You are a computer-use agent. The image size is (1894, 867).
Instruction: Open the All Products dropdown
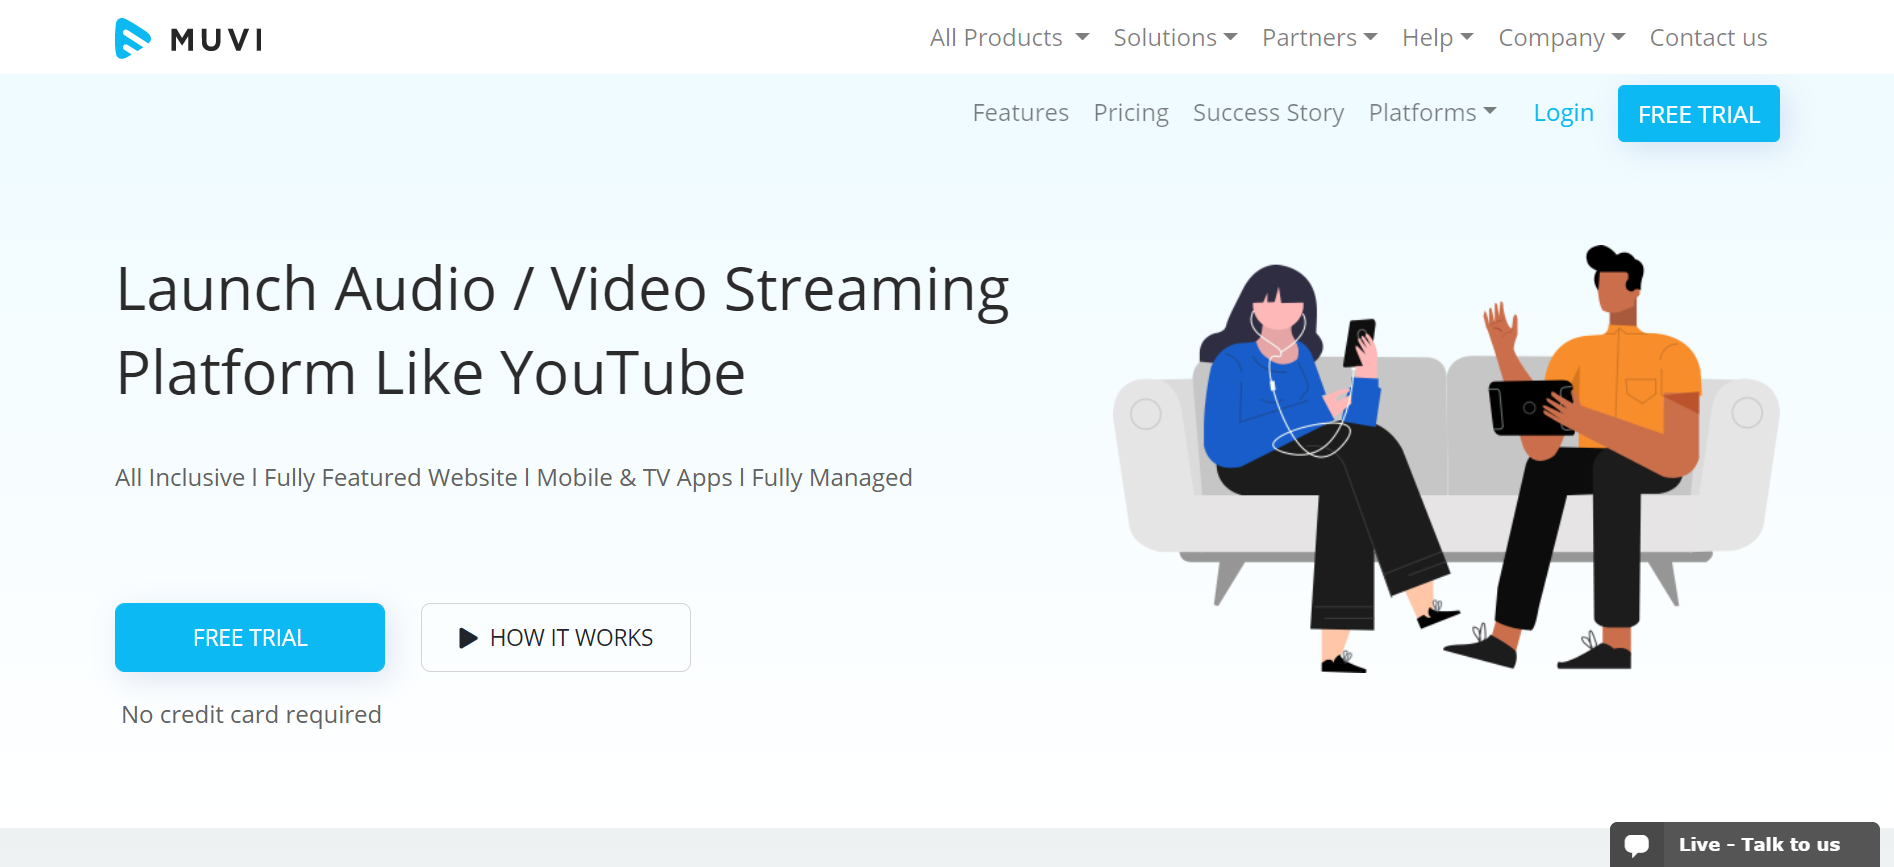[x=1009, y=38]
